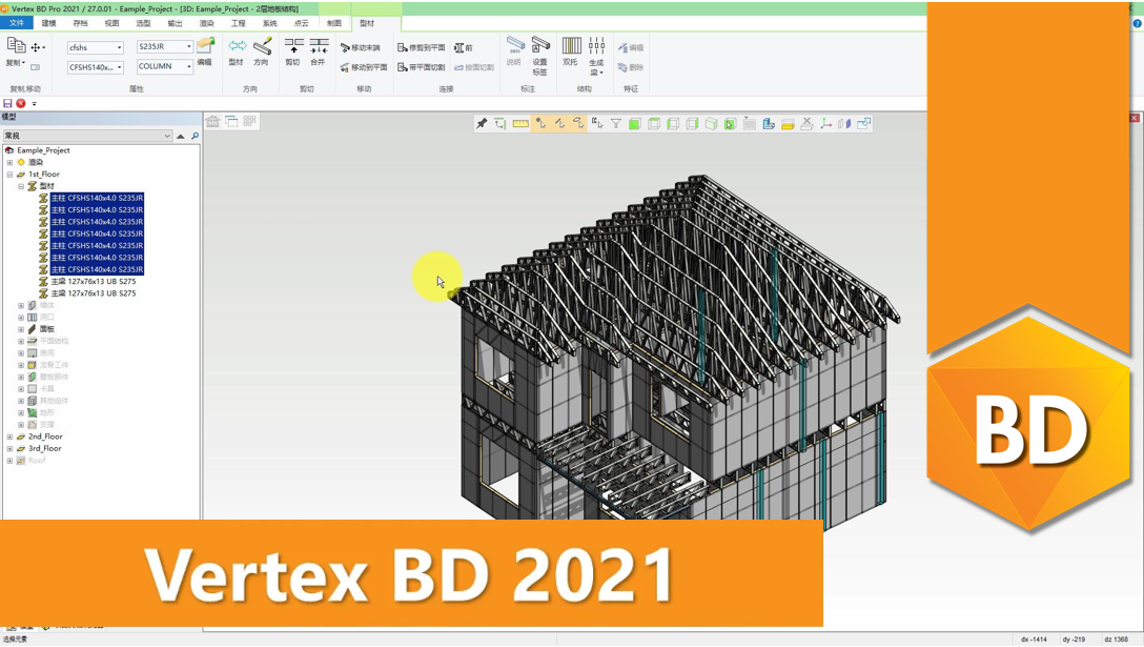Select the yellow ruler measure tool
Viewport: 1144px width, 647px height.
520,124
